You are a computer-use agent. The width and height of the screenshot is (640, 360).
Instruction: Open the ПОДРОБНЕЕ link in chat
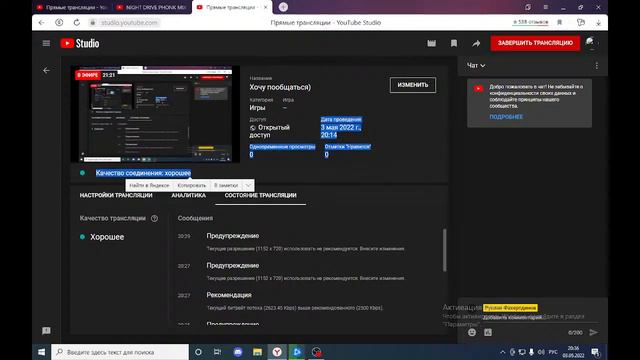pos(506,117)
